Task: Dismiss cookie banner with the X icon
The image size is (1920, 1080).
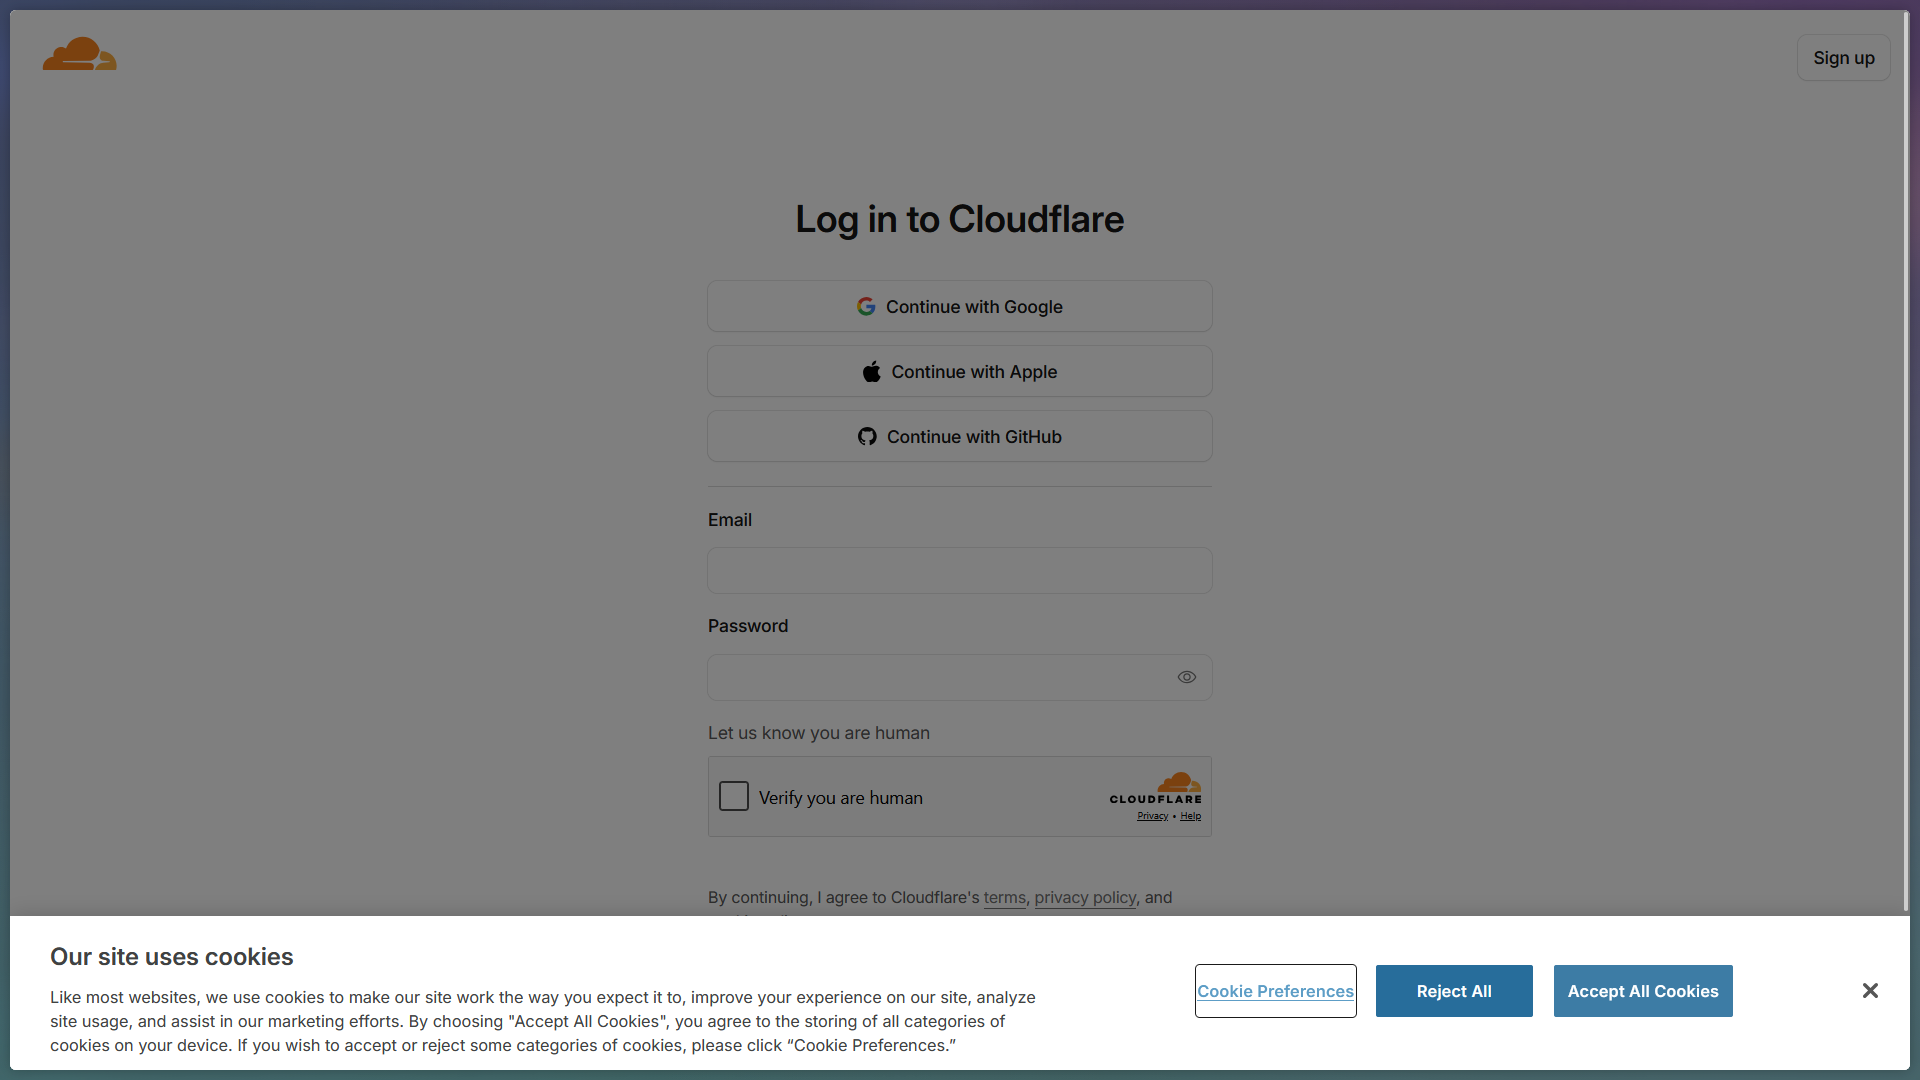Action: pyautogui.click(x=1870, y=991)
